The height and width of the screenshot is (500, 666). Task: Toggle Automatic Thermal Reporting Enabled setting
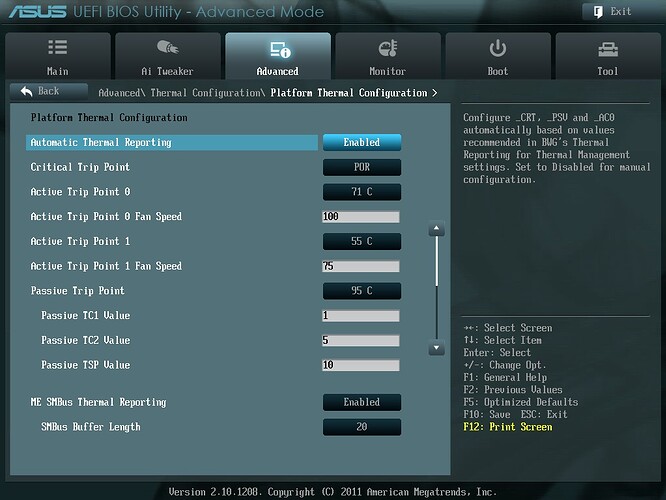pos(361,142)
